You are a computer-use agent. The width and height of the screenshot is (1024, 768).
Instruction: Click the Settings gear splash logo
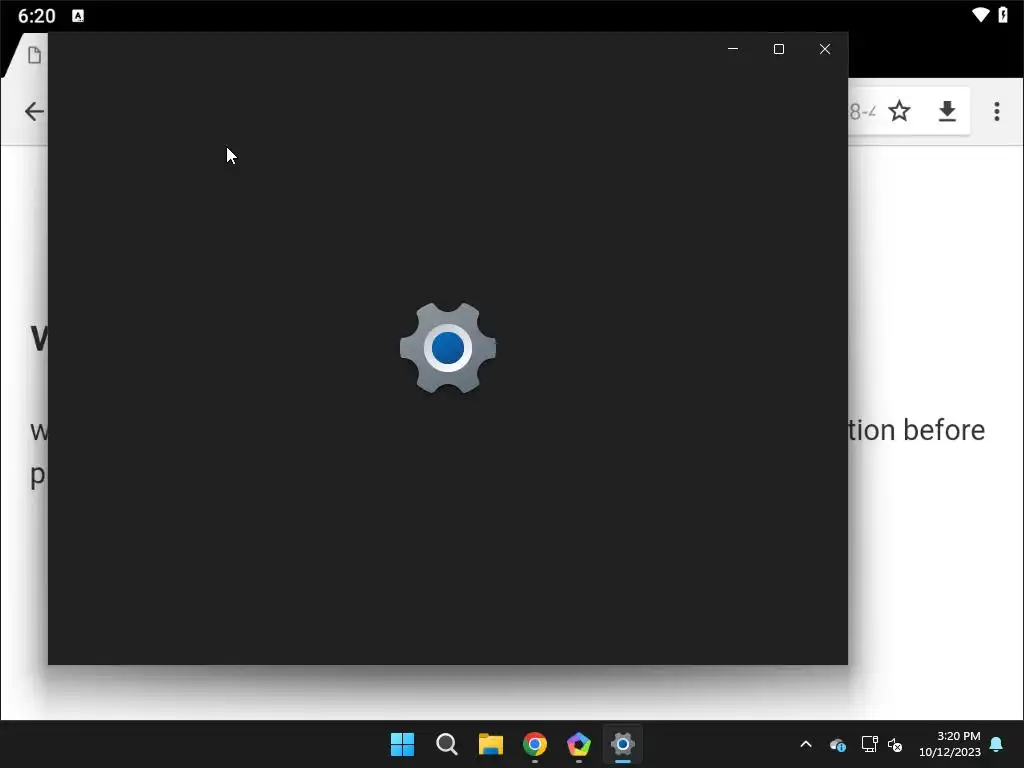[448, 347]
